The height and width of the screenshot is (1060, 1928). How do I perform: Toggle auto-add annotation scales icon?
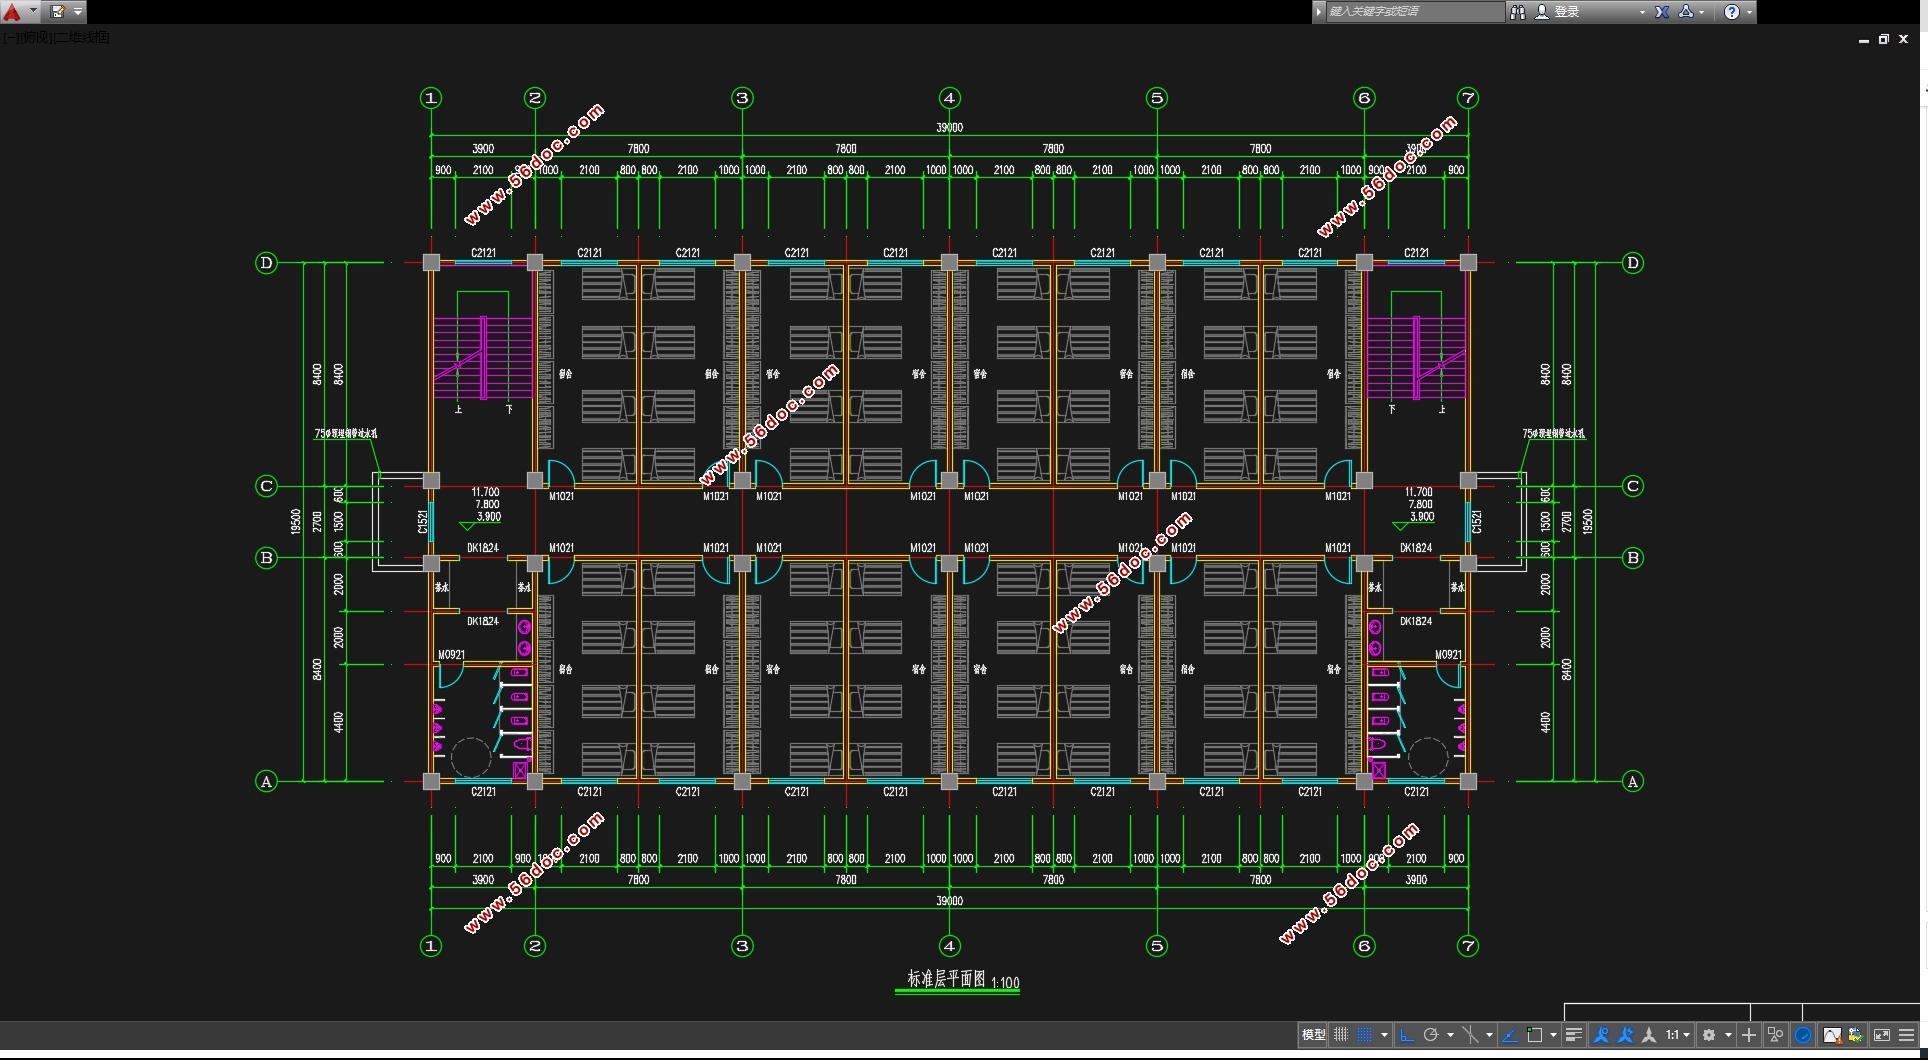[1625, 1035]
